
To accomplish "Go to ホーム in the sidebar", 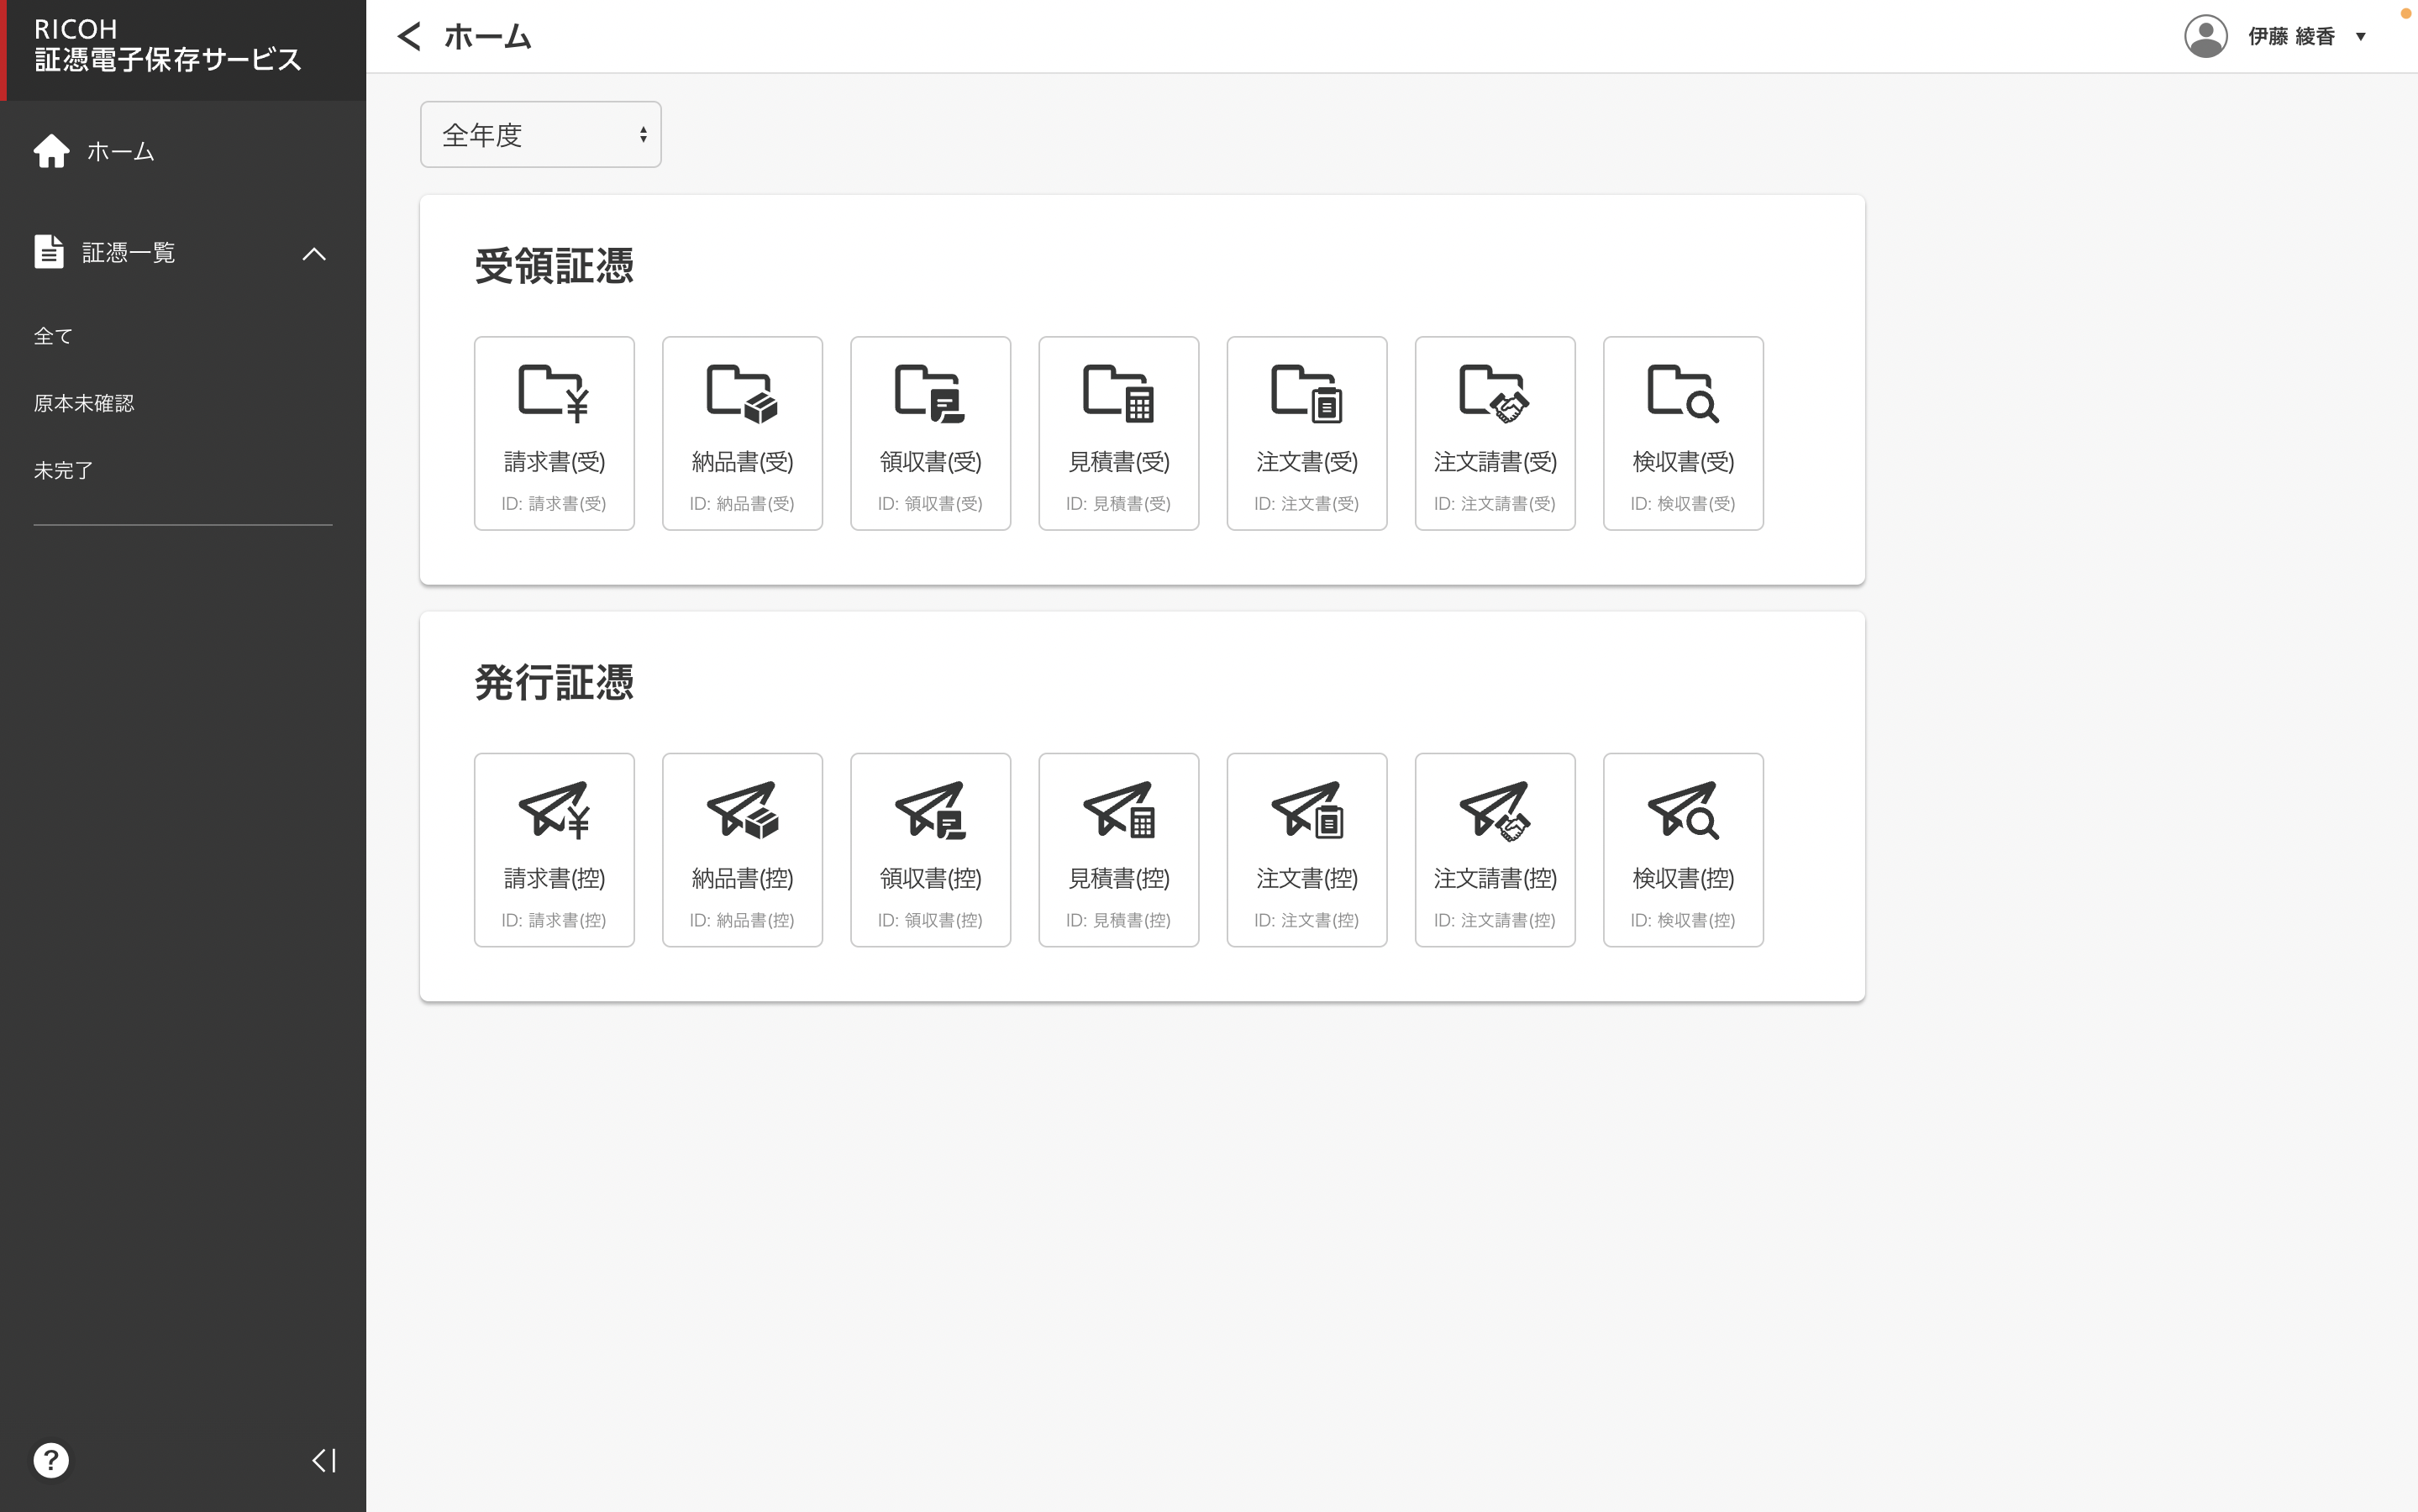I will pyautogui.click(x=120, y=152).
